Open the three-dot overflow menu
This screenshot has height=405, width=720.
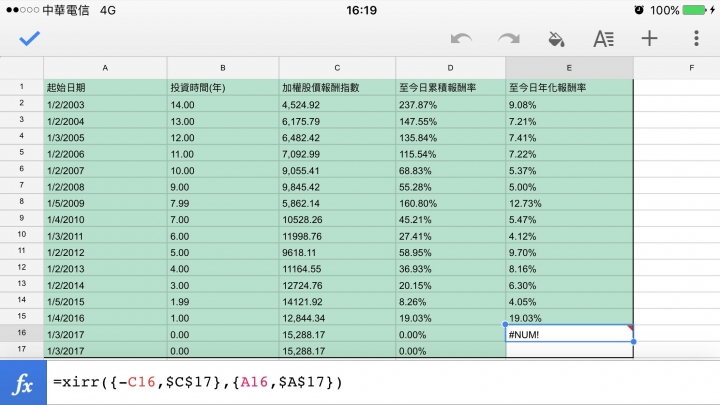tap(696, 38)
